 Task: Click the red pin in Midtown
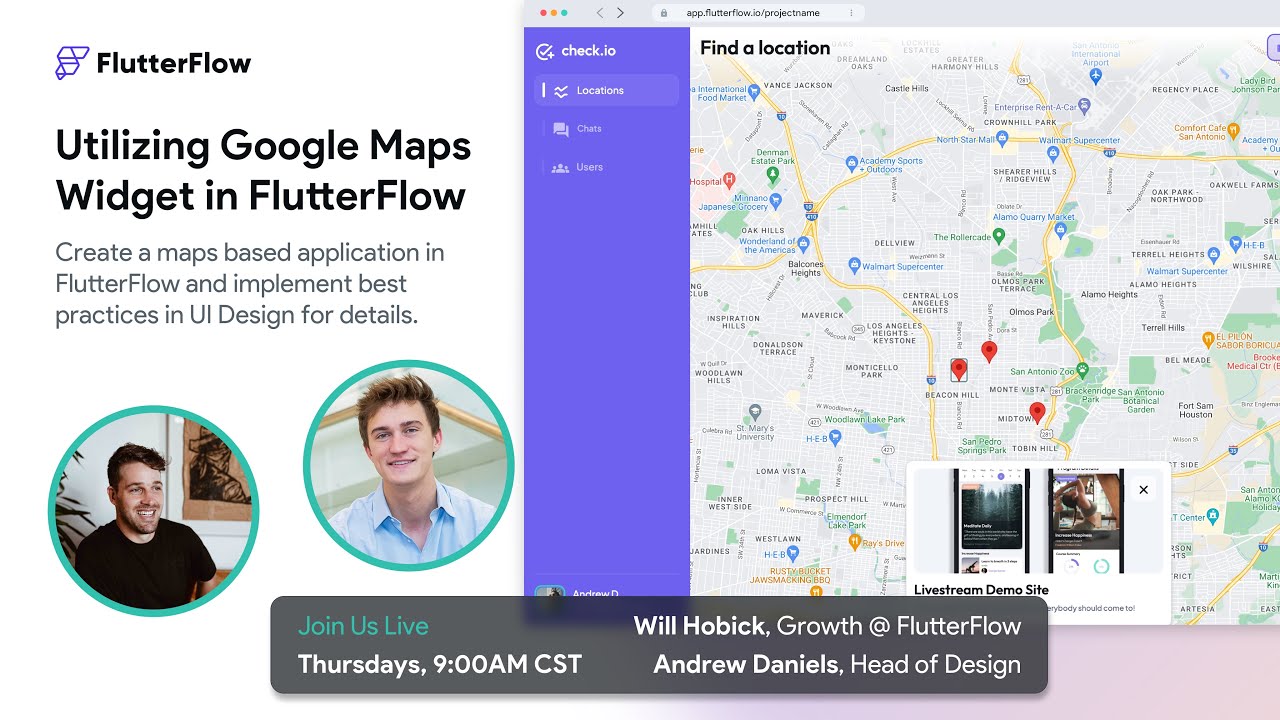pos(1037,412)
